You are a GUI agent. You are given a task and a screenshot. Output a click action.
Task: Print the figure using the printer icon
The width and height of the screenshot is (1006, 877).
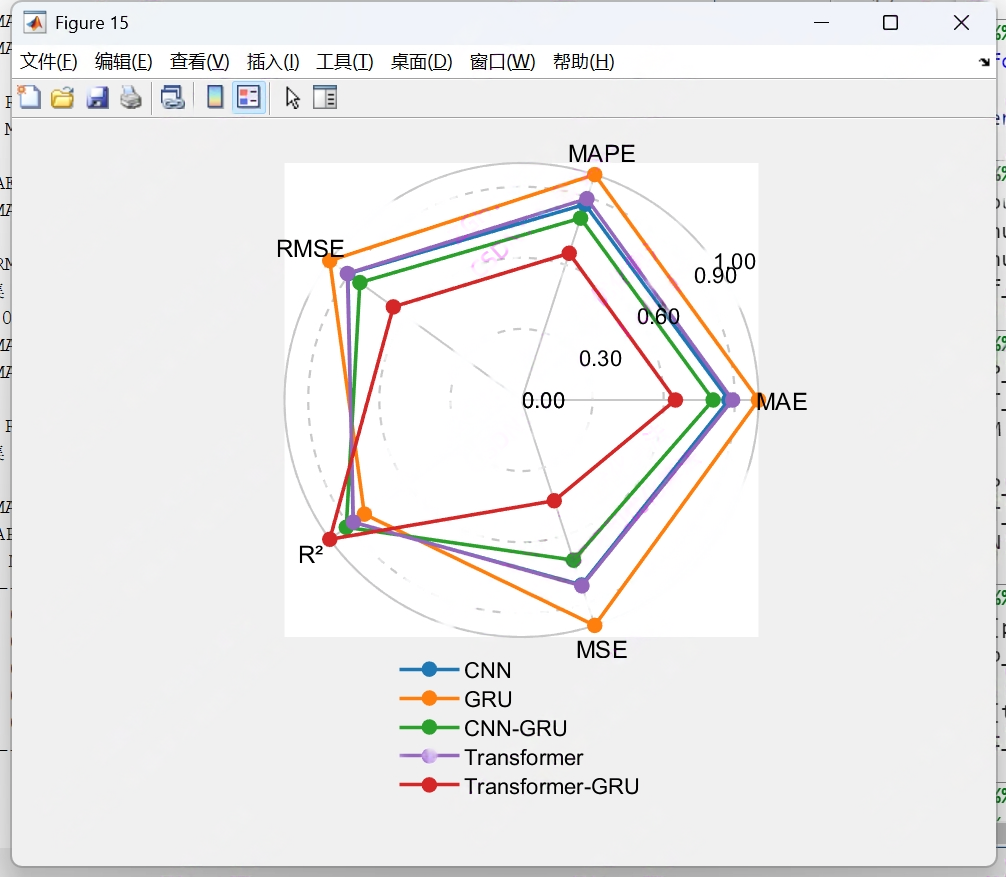130,97
